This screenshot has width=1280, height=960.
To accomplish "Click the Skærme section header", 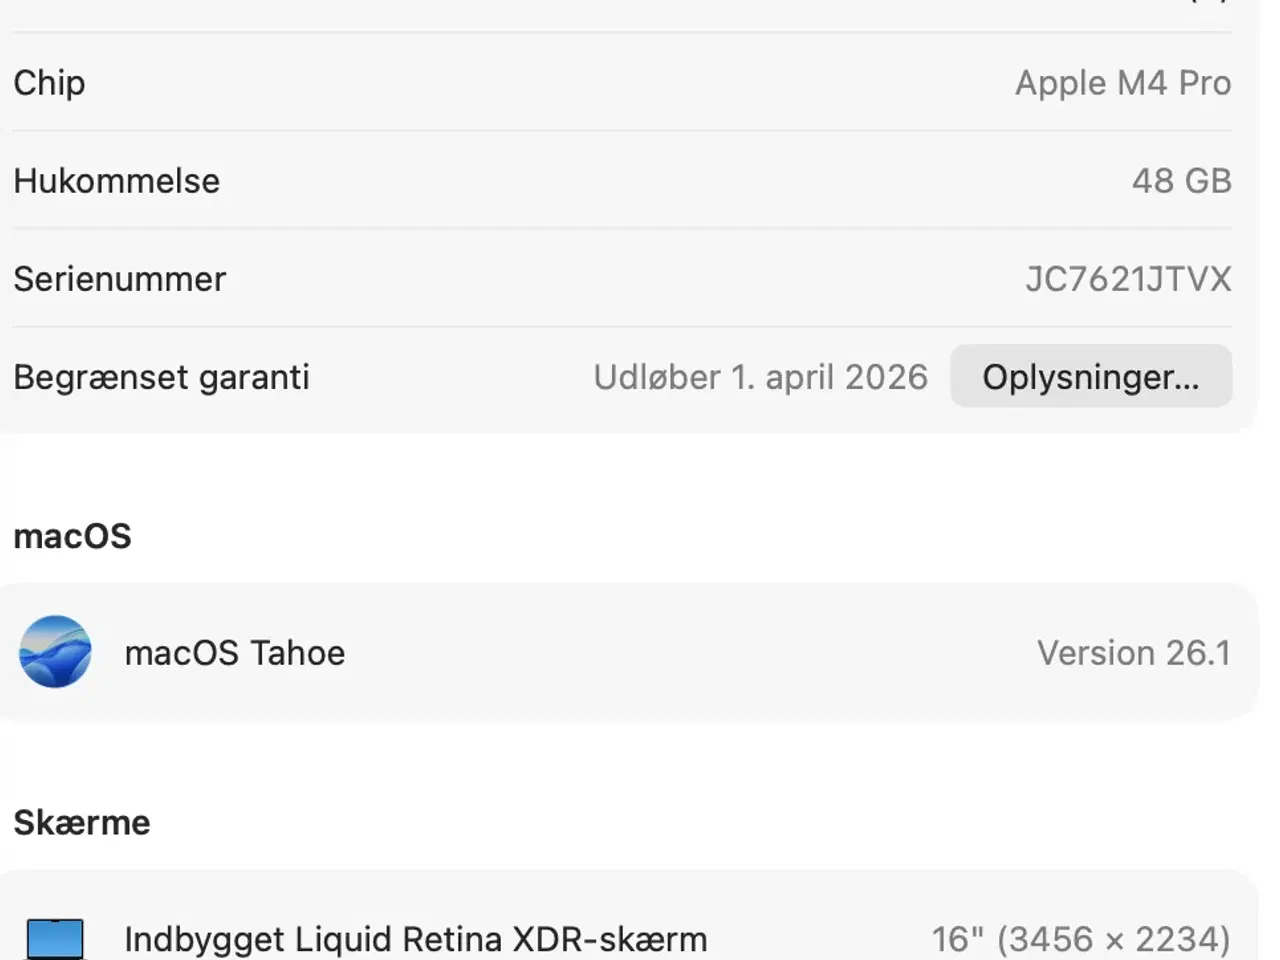I will click(81, 822).
